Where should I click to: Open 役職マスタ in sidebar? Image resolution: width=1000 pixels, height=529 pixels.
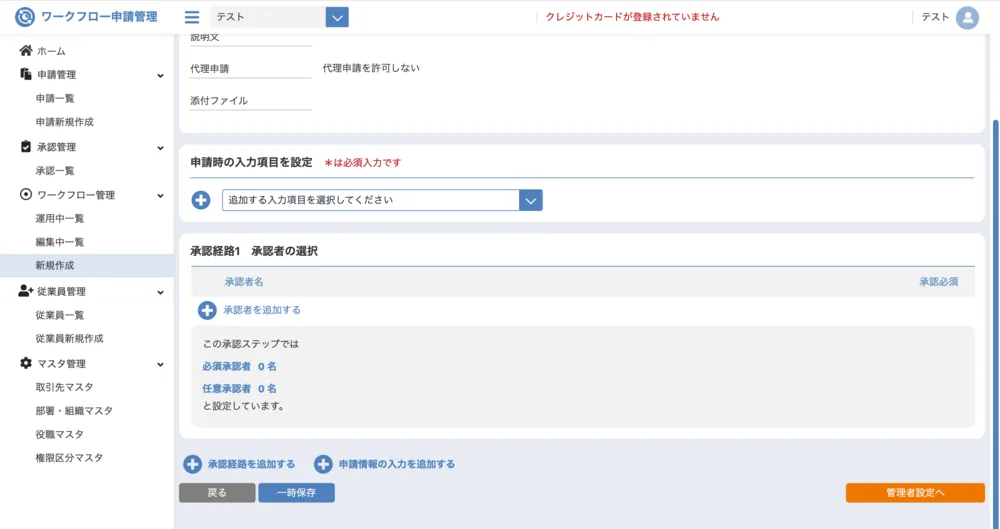pos(60,434)
